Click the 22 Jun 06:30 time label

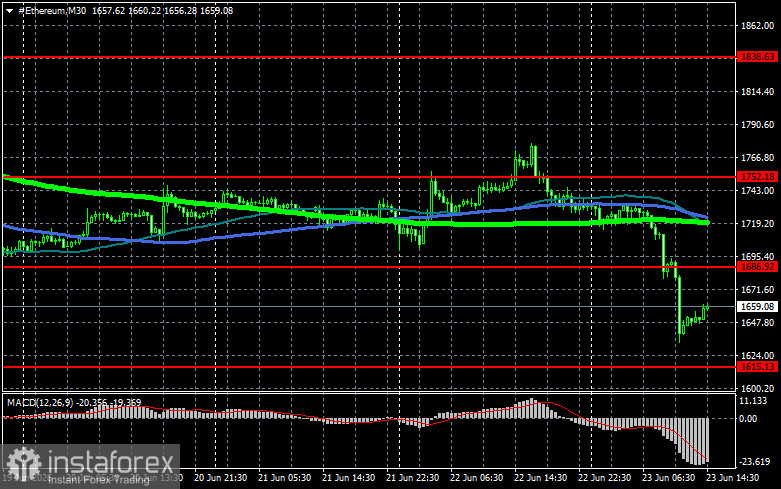(477, 478)
